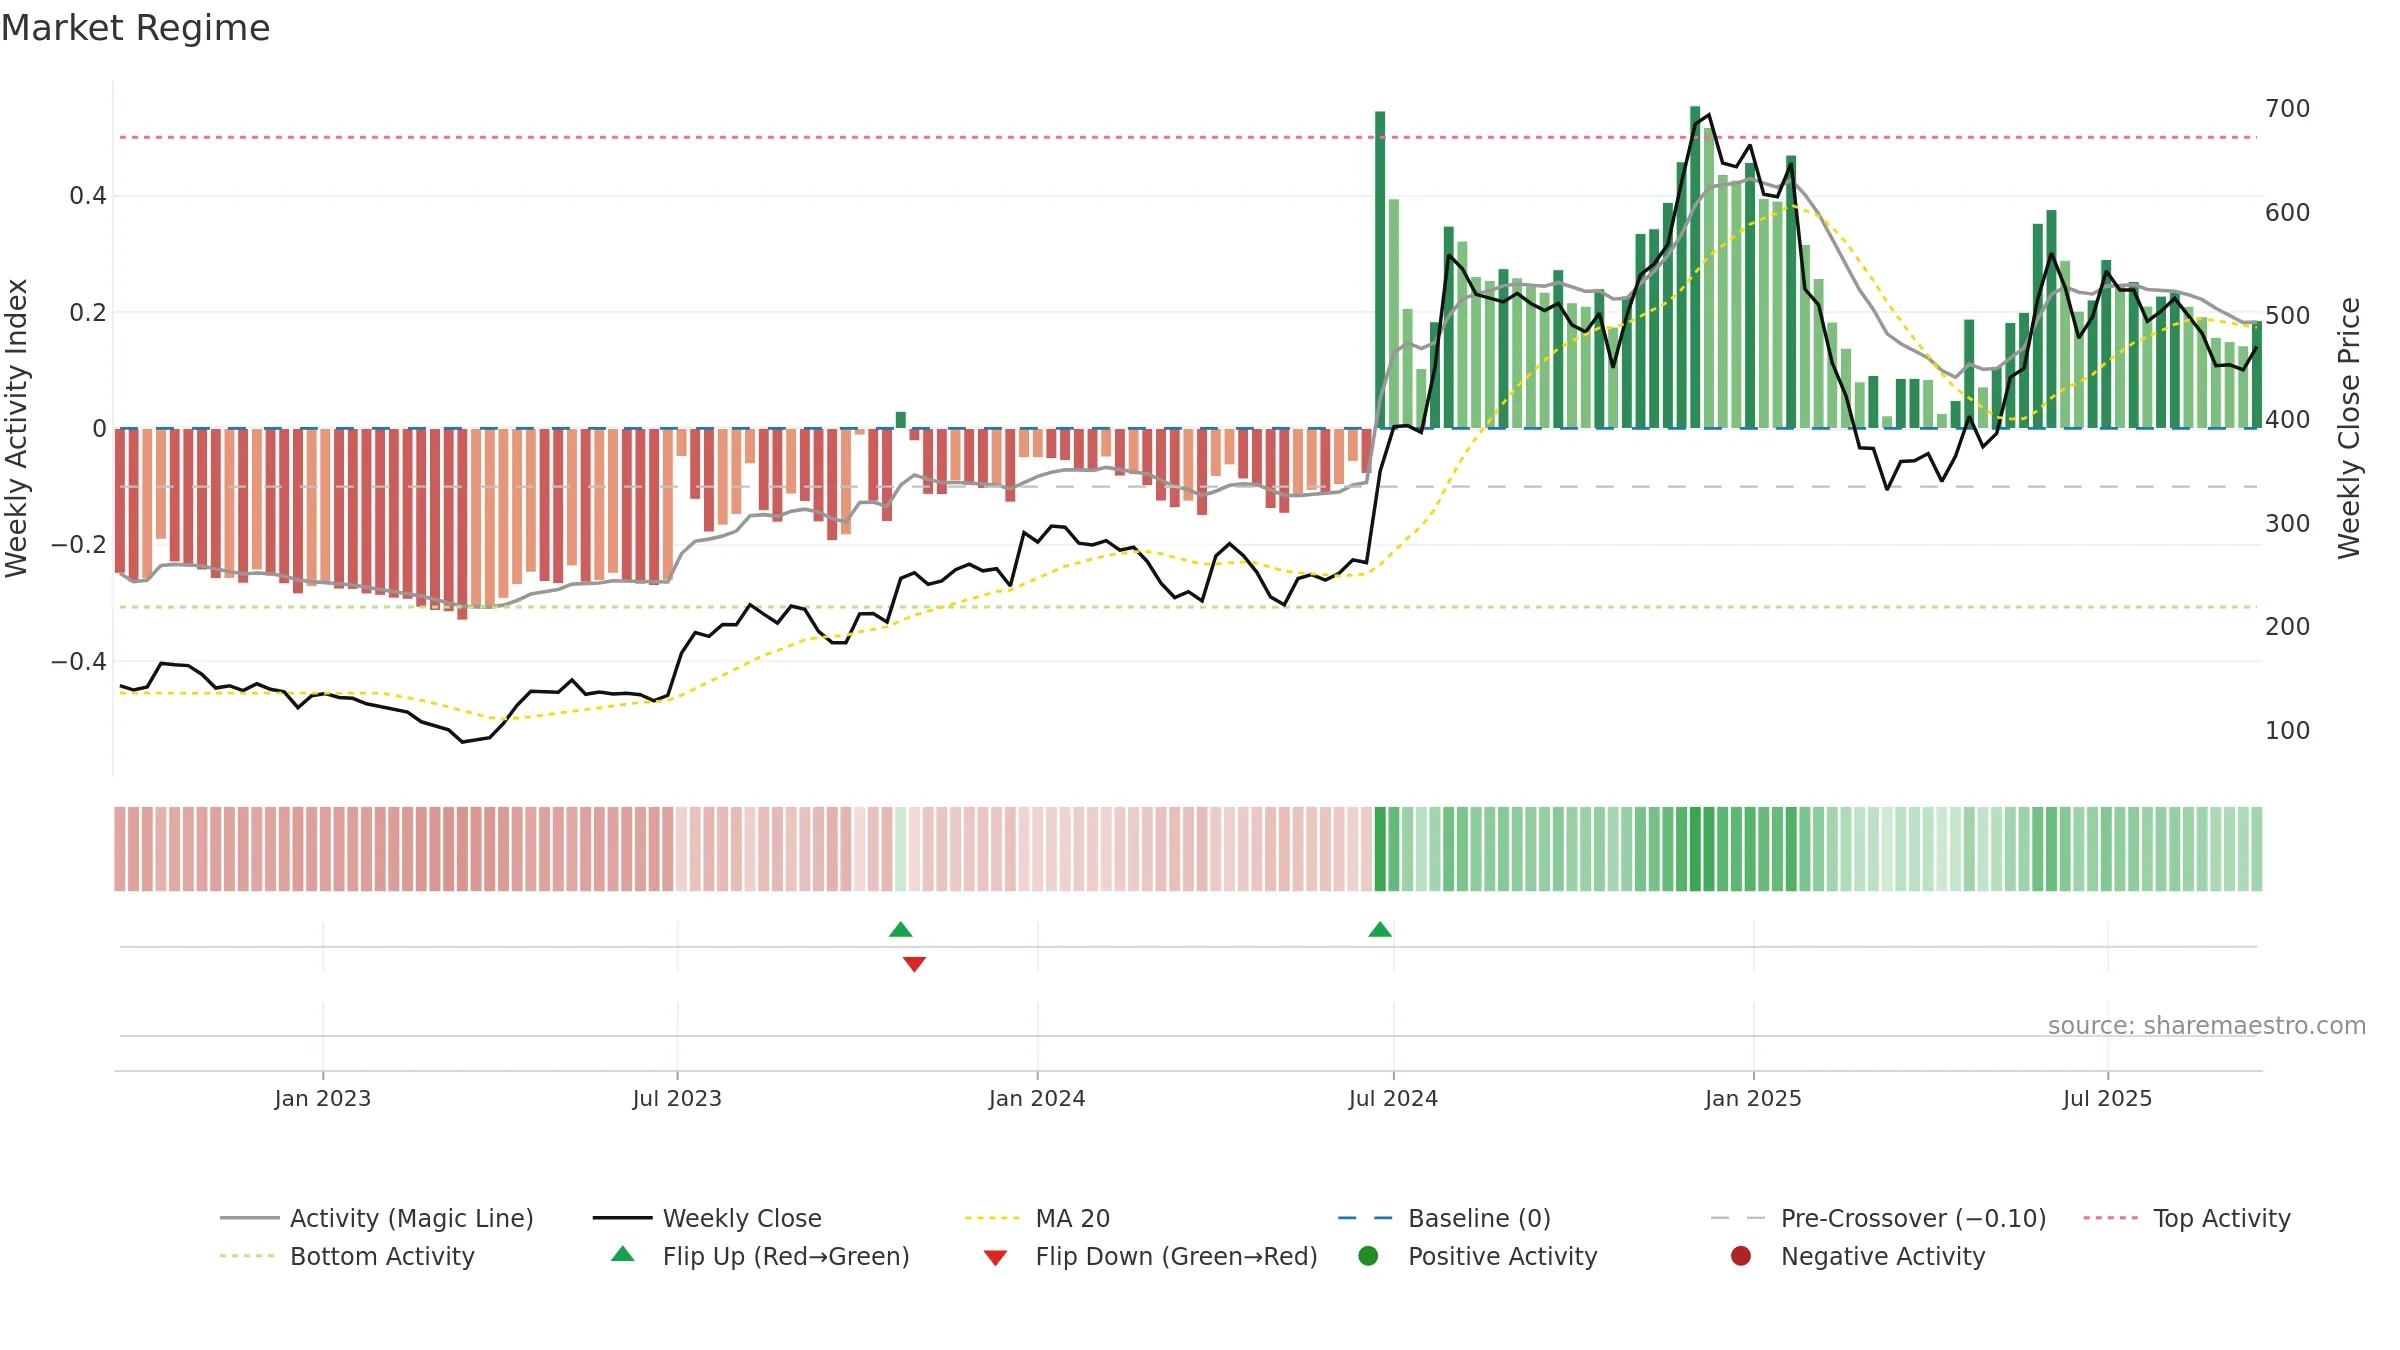Click the 100 price axis tick label

pos(2288,731)
